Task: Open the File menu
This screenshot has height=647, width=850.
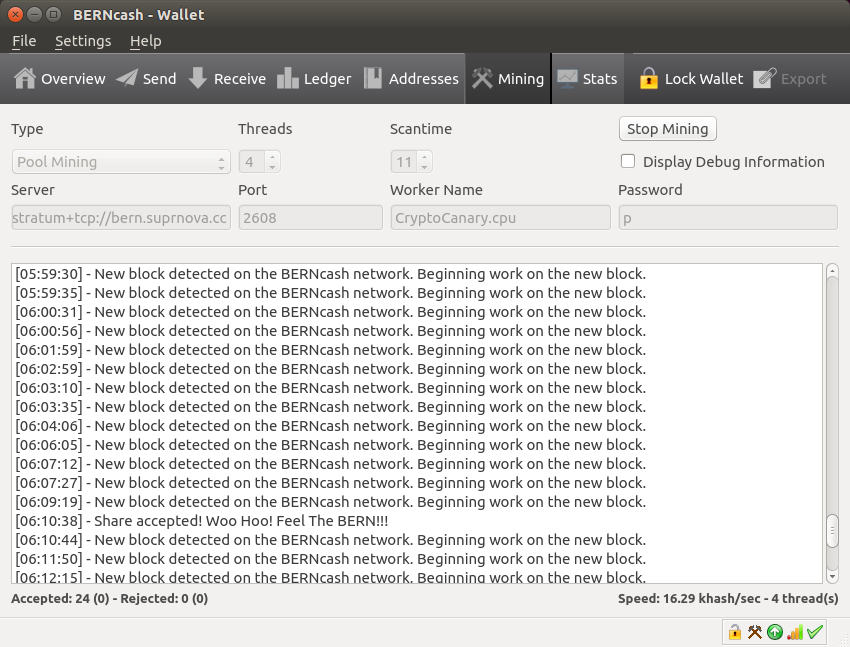Action: point(24,41)
